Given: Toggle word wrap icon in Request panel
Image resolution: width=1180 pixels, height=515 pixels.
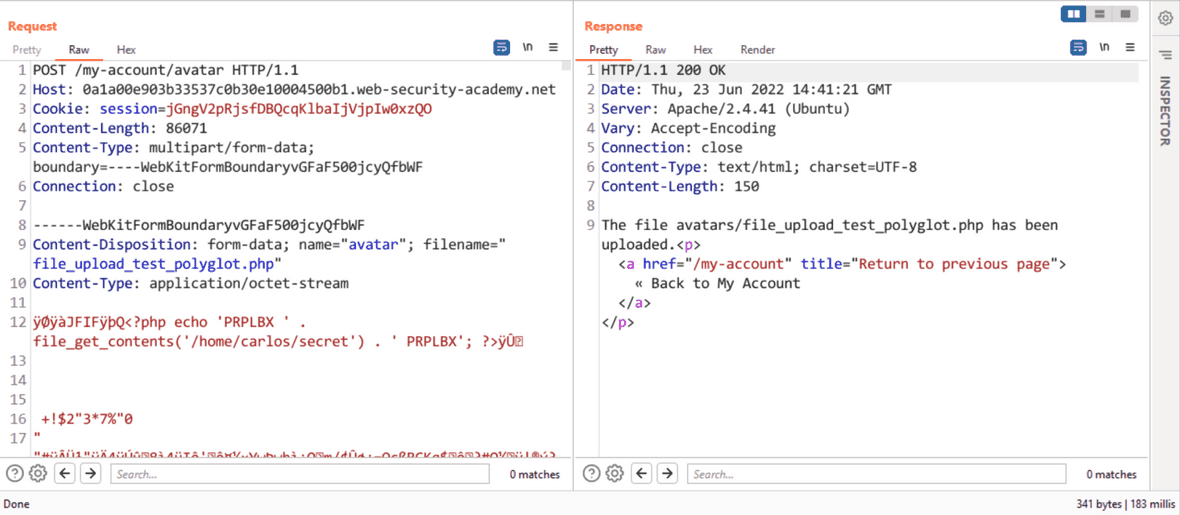Looking at the screenshot, I should click(501, 47).
